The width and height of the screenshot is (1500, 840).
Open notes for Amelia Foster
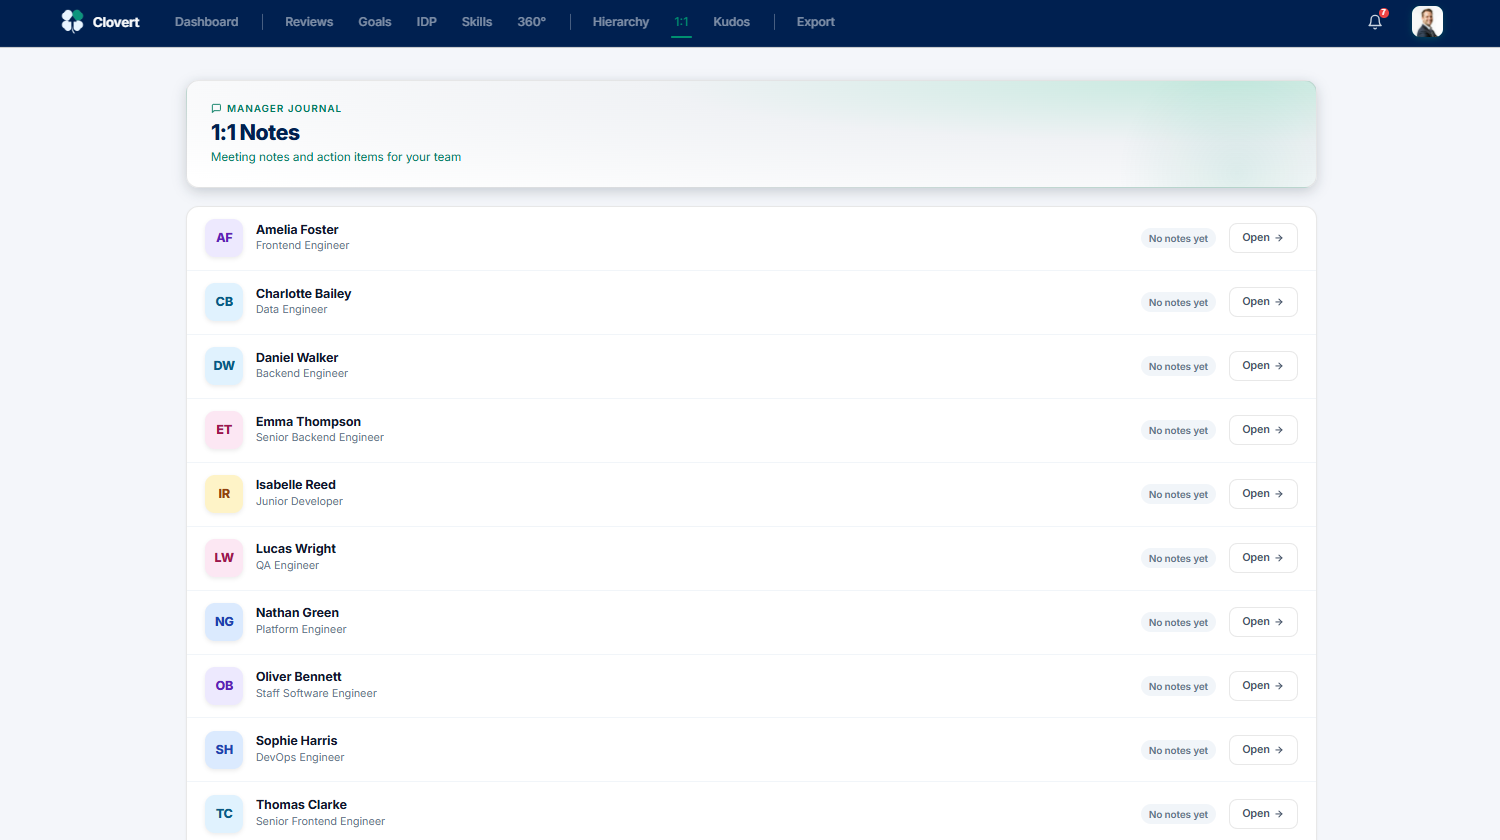pyautogui.click(x=1263, y=238)
